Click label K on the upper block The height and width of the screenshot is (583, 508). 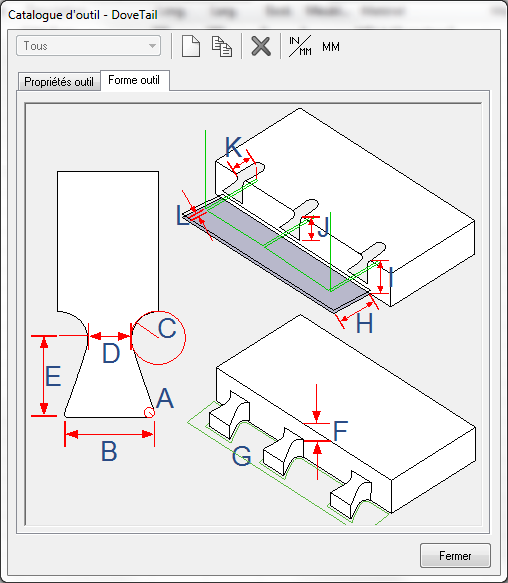[x=234, y=147]
